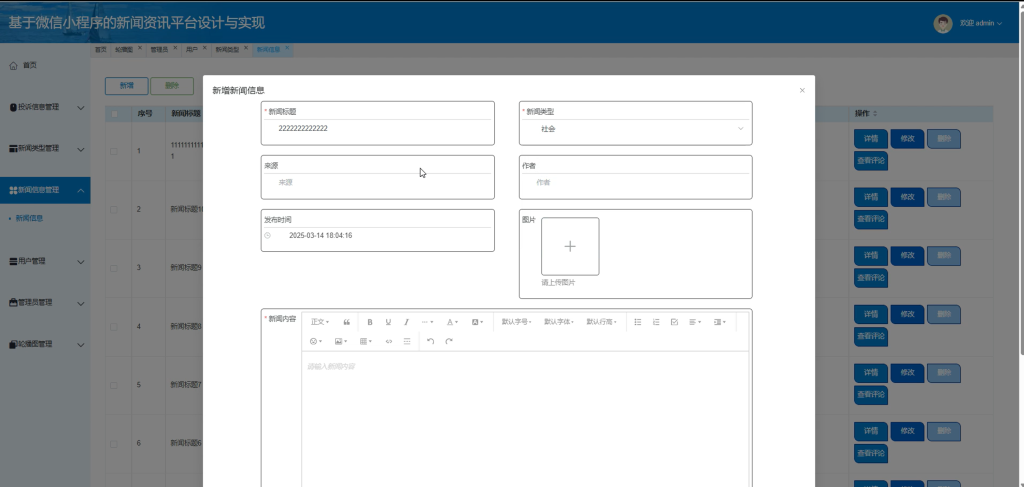This screenshot has width=1024, height=487.
Task: Expand the 投诉信息管理 sidebar menu
Action: (45, 107)
